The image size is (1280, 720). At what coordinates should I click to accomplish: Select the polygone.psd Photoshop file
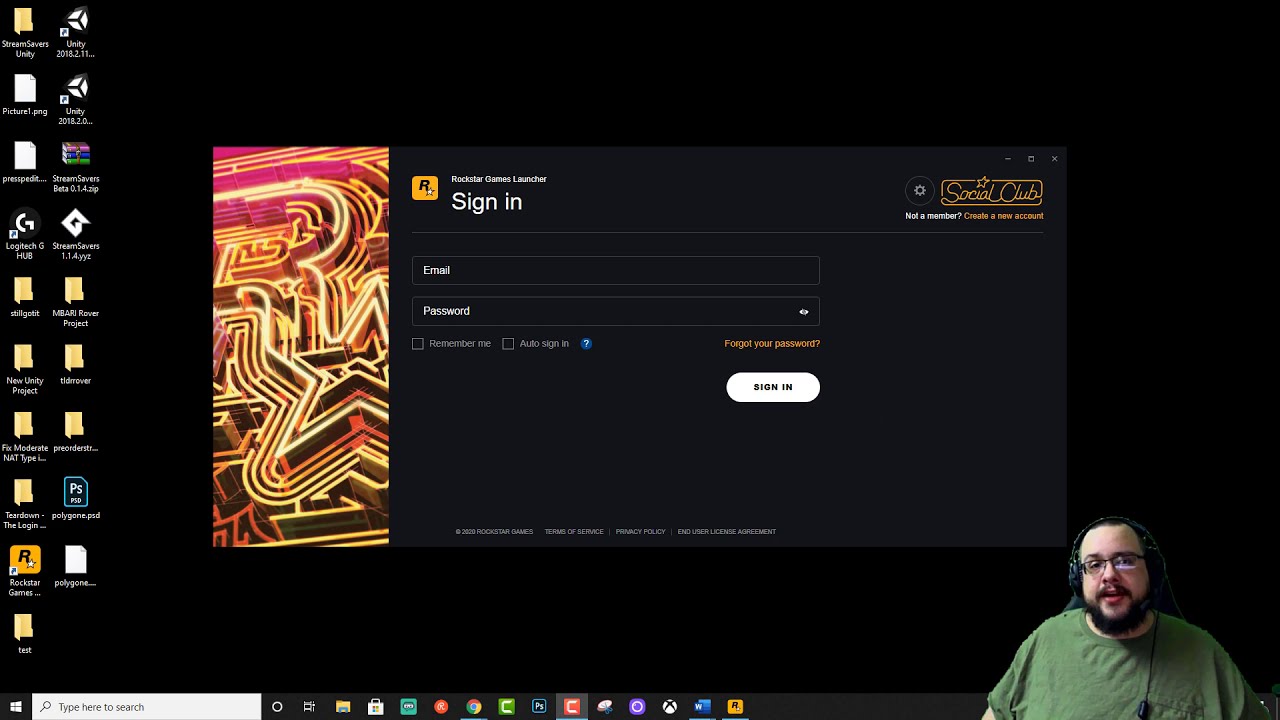(x=76, y=499)
